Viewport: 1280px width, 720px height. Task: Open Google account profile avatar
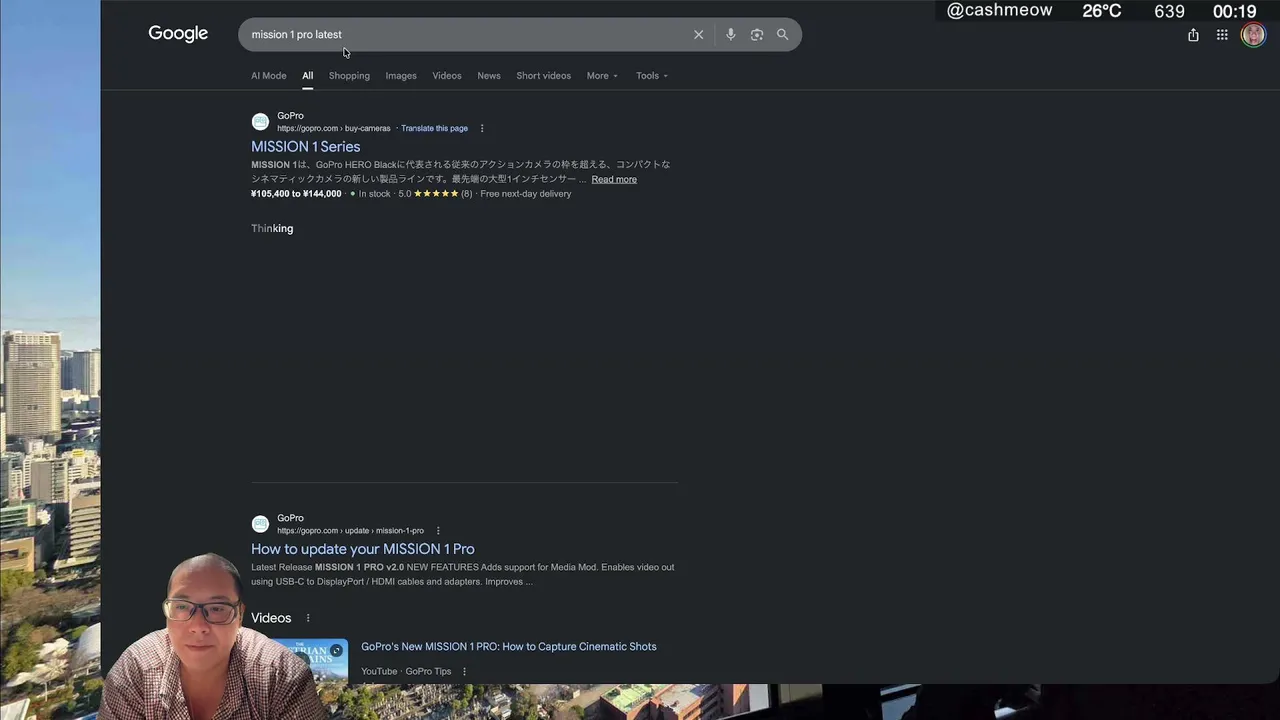pos(1253,35)
